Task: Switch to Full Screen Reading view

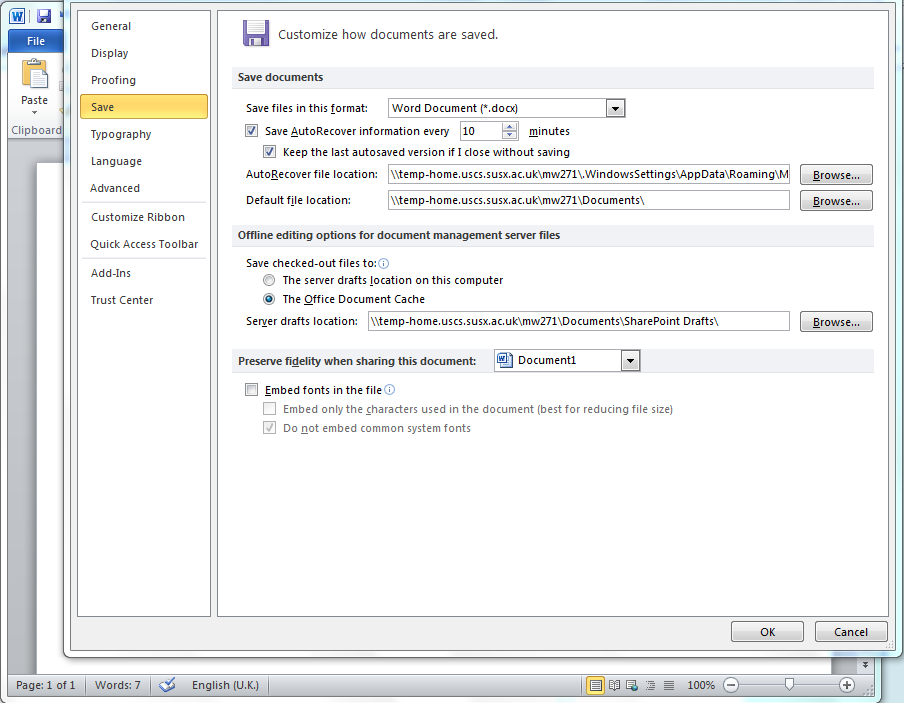Action: [x=615, y=685]
